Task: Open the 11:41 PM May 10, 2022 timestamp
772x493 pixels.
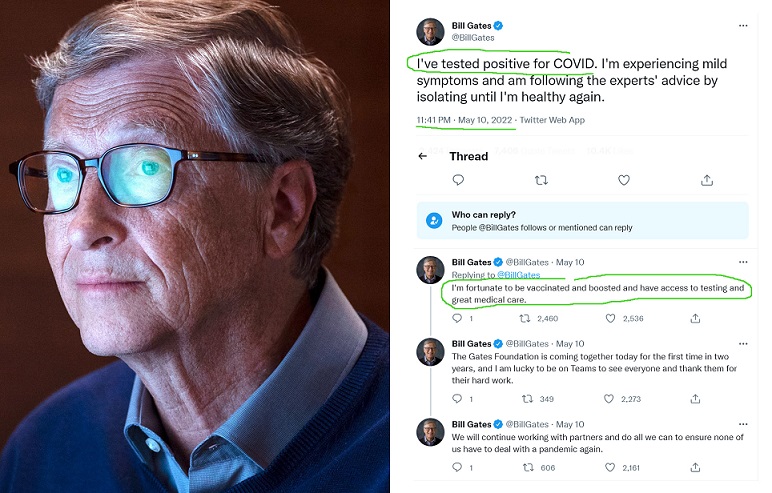Action: 465,120
